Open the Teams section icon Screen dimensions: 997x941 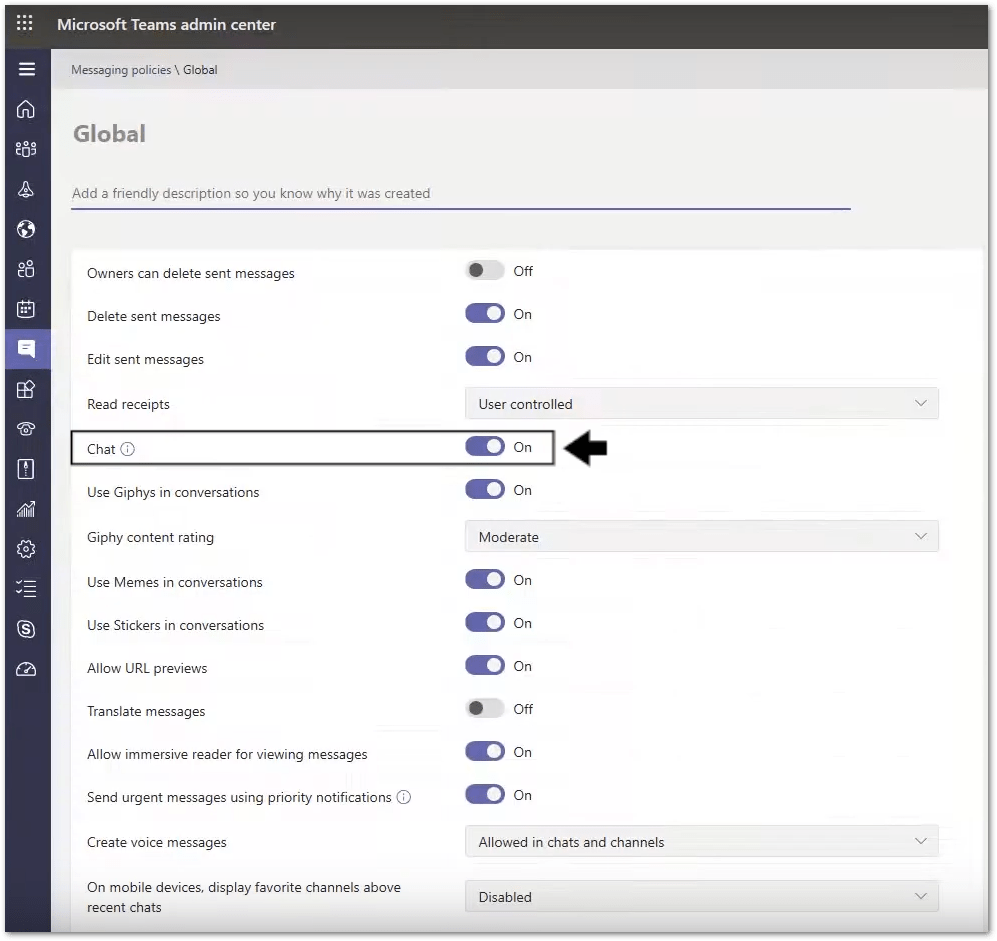26,149
